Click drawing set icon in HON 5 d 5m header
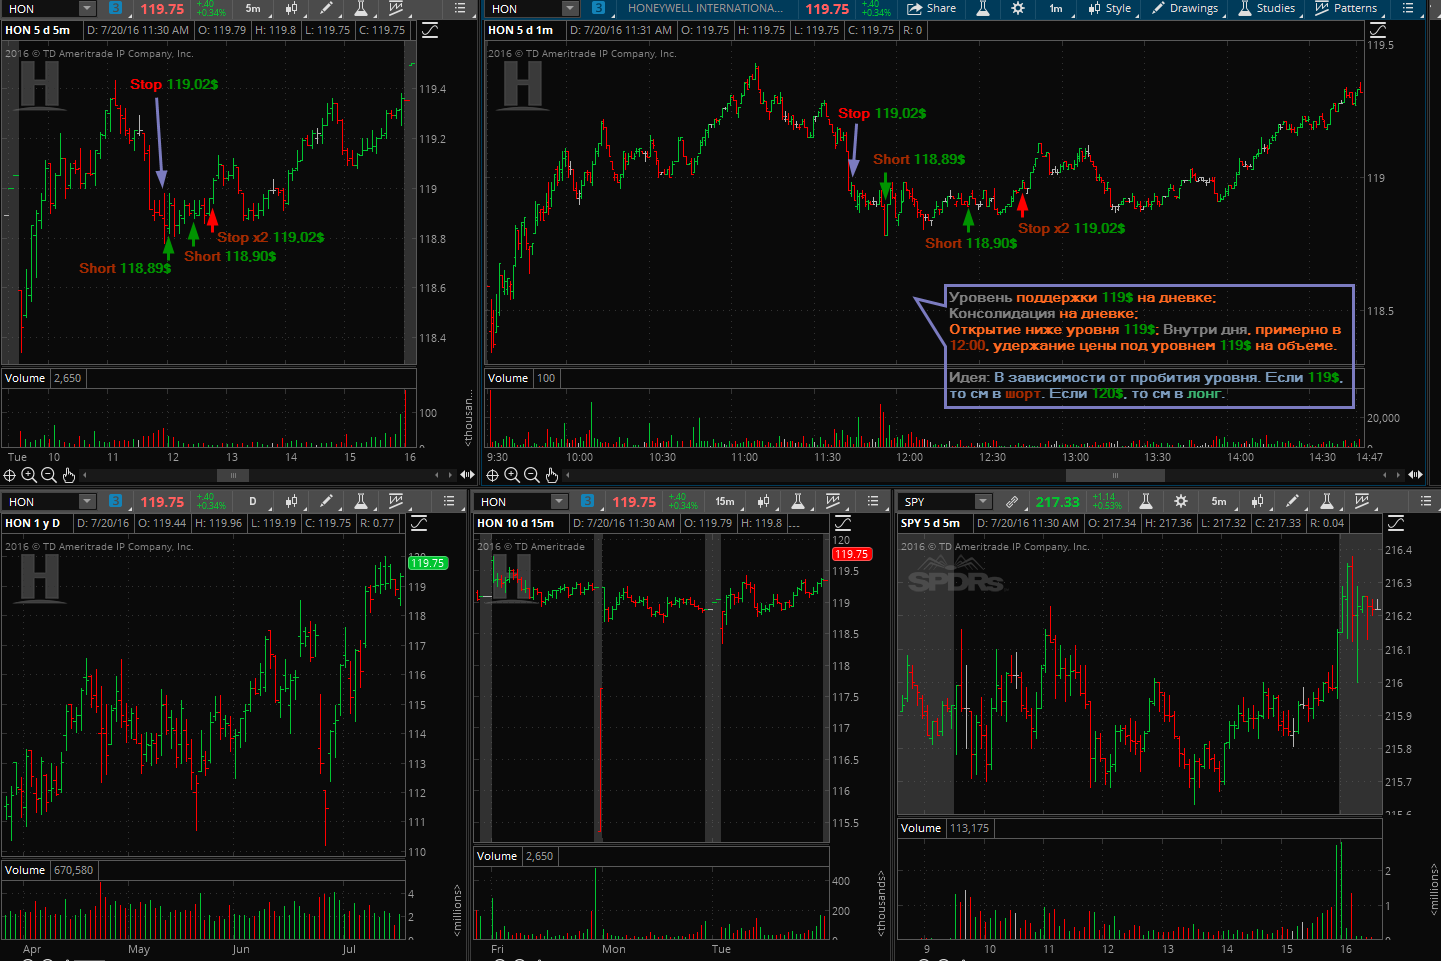This screenshot has width=1441, height=961. 430,30
